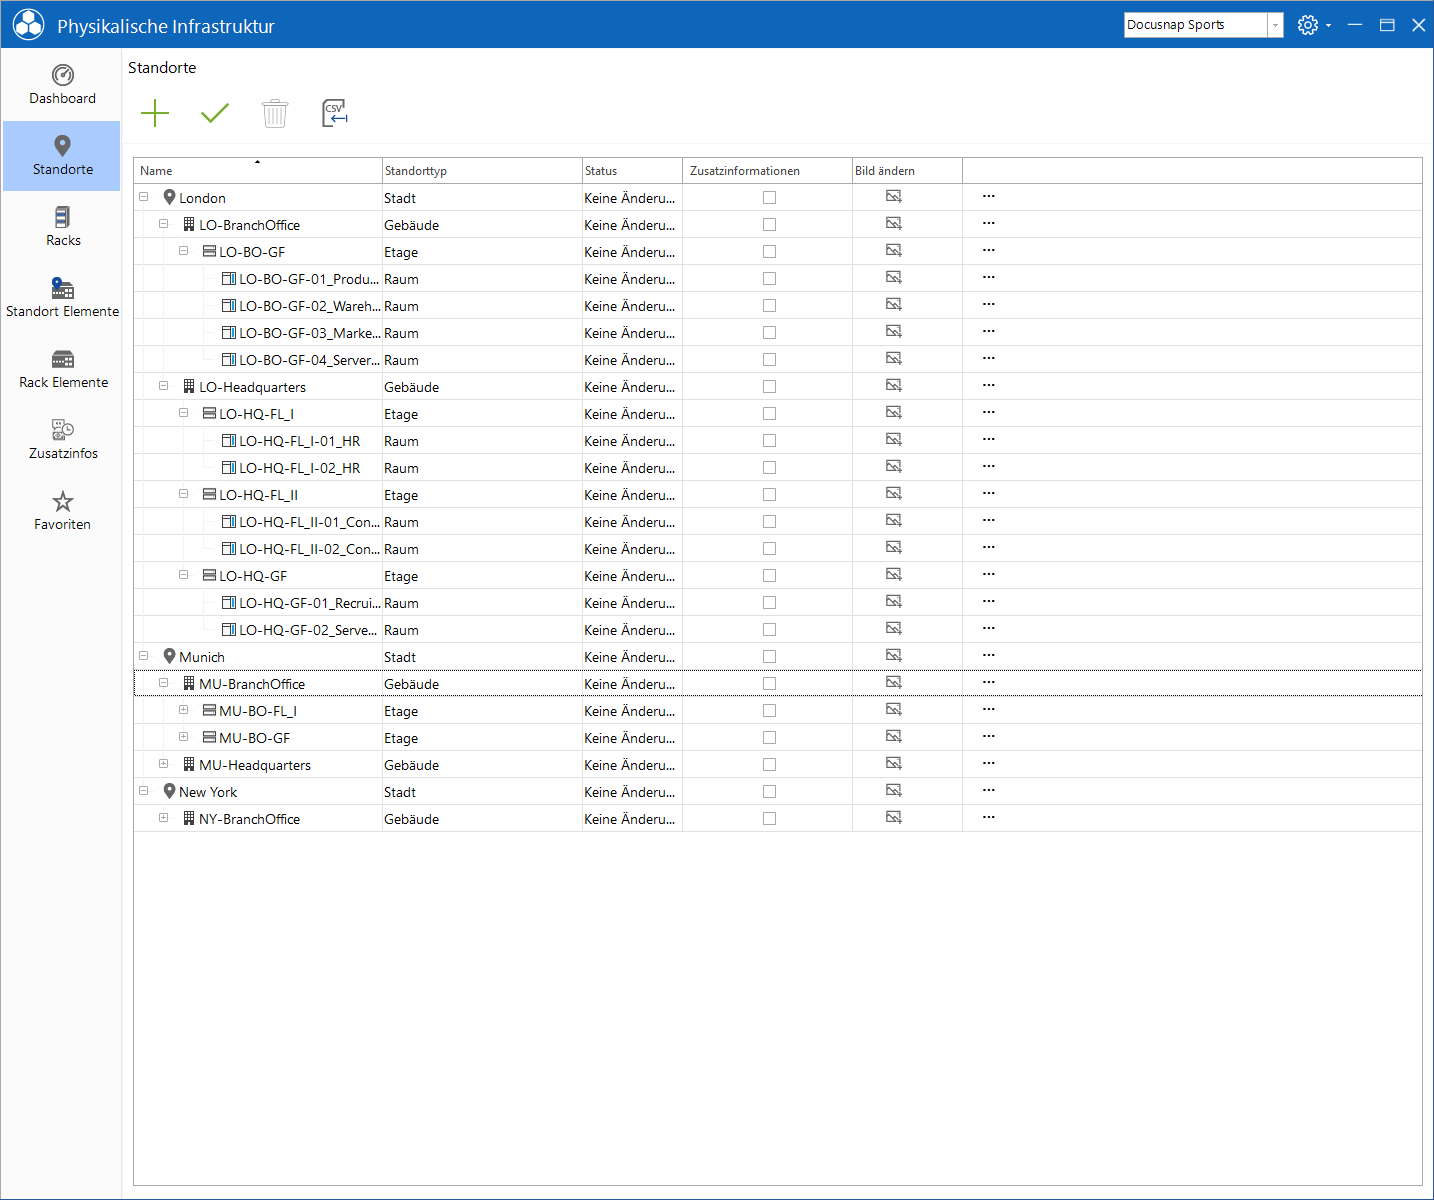The width and height of the screenshot is (1434, 1200).
Task: Expand the MU-BO-FL_I floor node
Action: pyautogui.click(x=184, y=710)
